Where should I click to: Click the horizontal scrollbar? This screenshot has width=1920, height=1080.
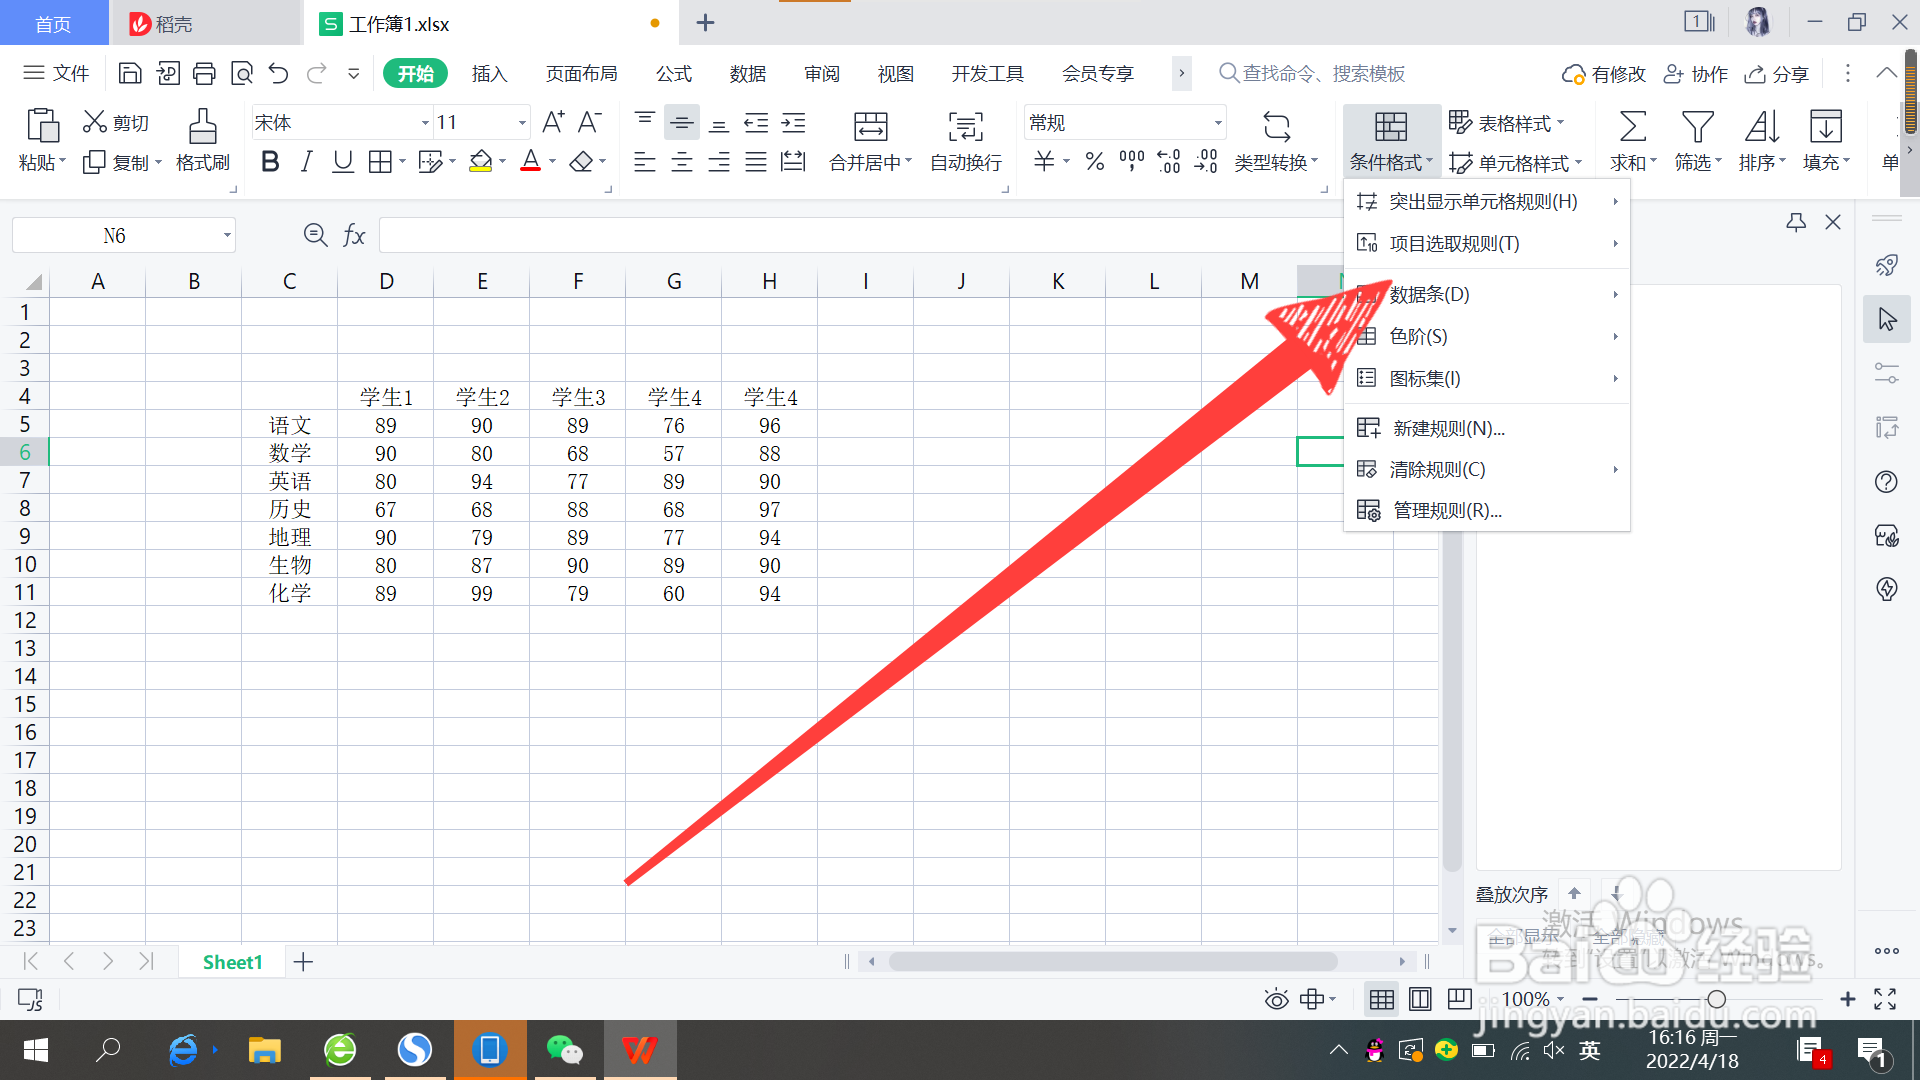(x=1113, y=962)
